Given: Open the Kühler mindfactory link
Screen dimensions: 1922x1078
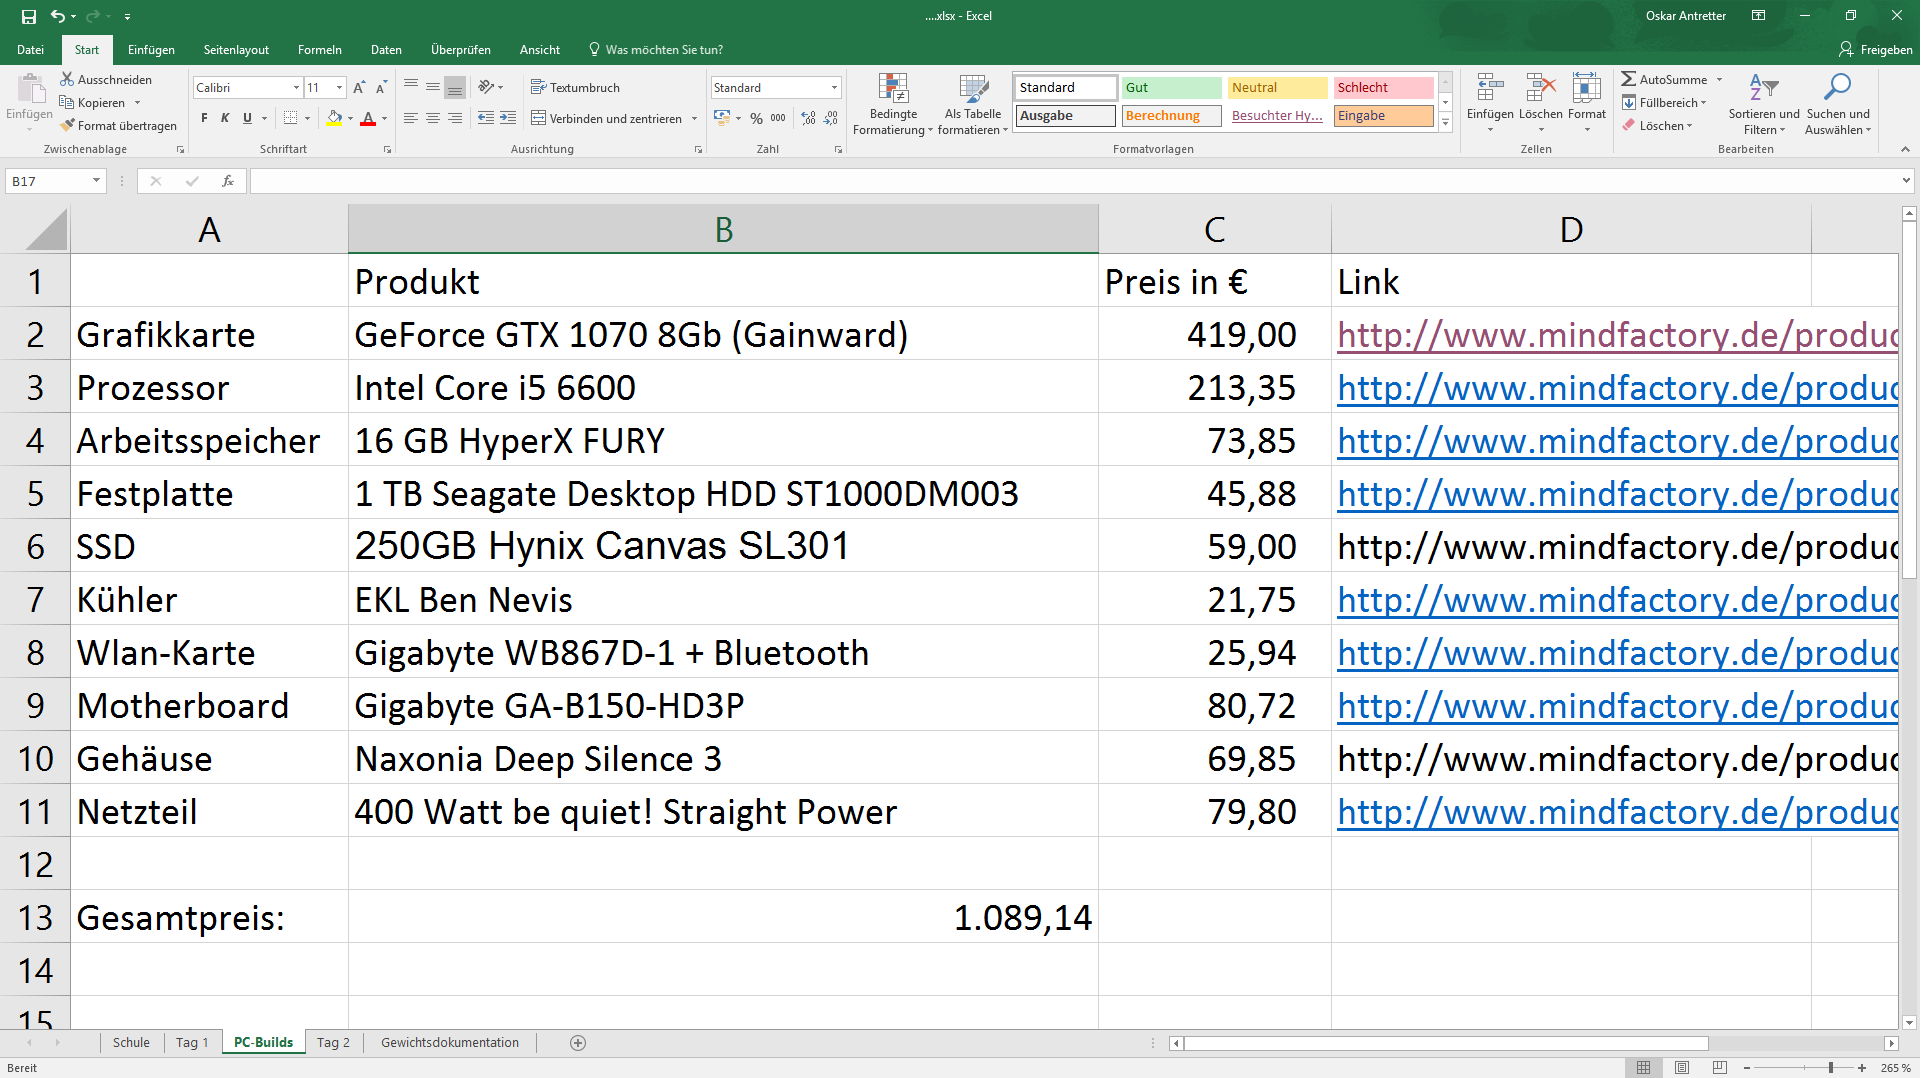Looking at the screenshot, I should tap(1617, 600).
